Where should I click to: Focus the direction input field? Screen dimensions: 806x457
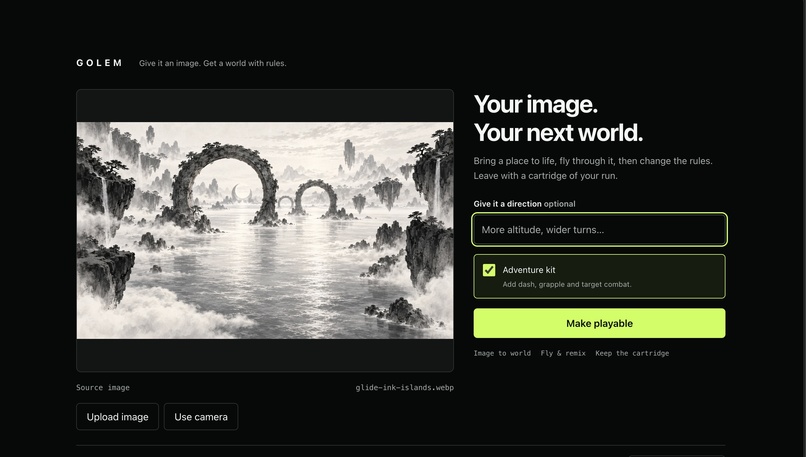599,229
